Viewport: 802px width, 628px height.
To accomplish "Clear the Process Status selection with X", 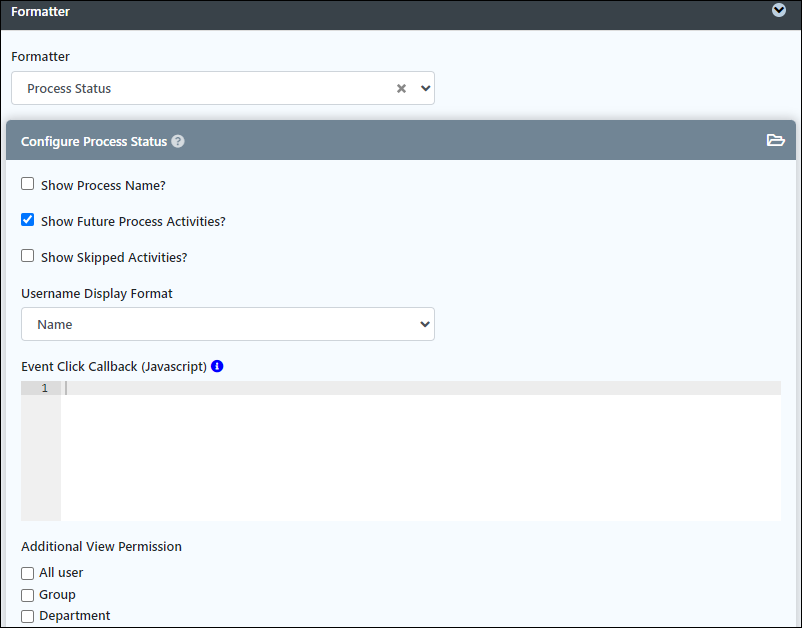I will (x=402, y=88).
